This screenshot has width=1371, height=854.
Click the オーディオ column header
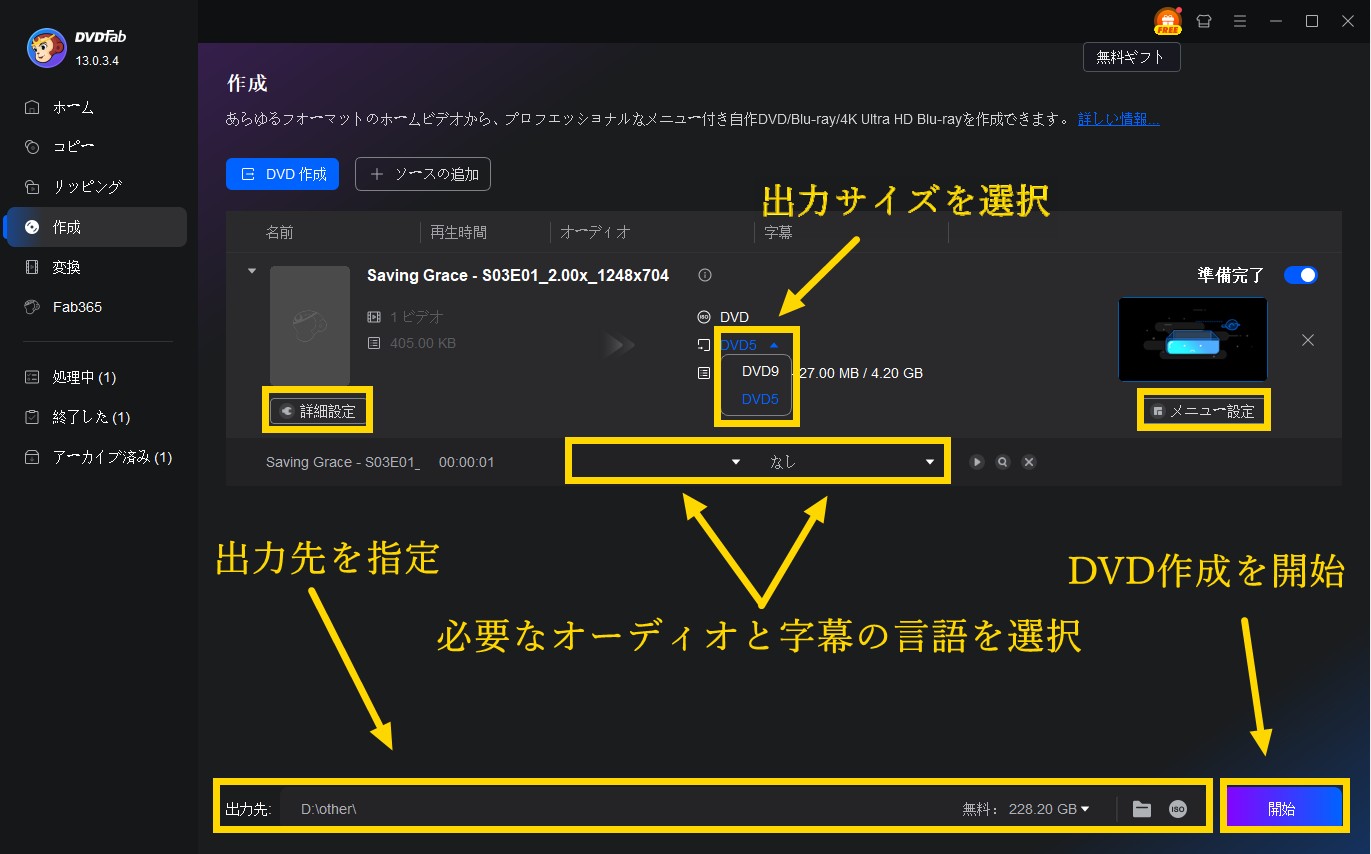(596, 232)
